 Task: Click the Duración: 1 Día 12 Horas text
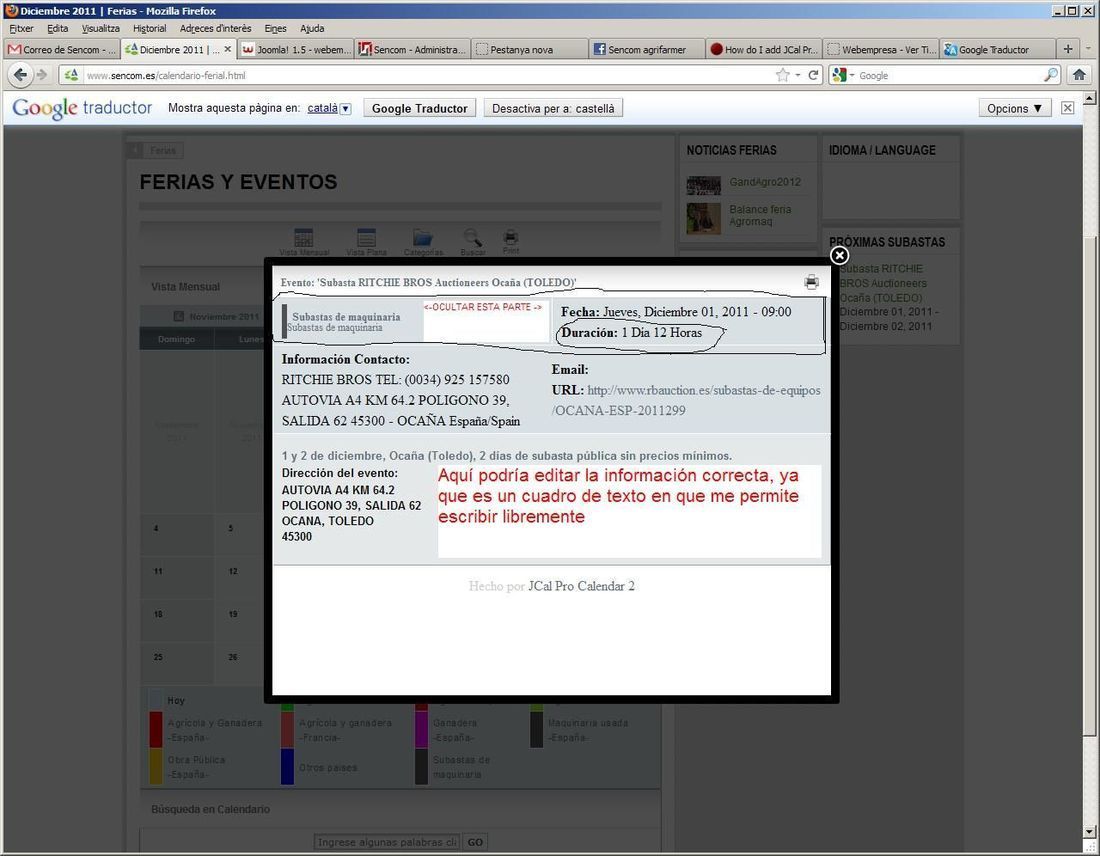click(x=631, y=333)
